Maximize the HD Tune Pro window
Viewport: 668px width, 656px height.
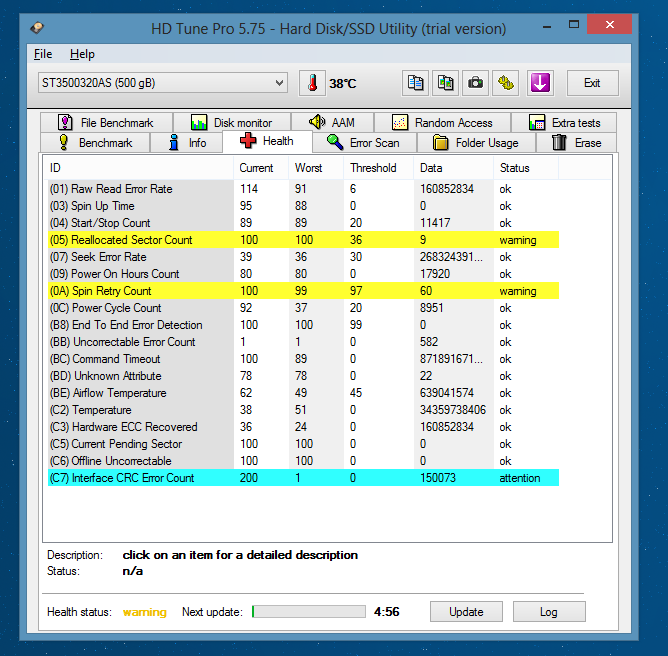point(574,25)
